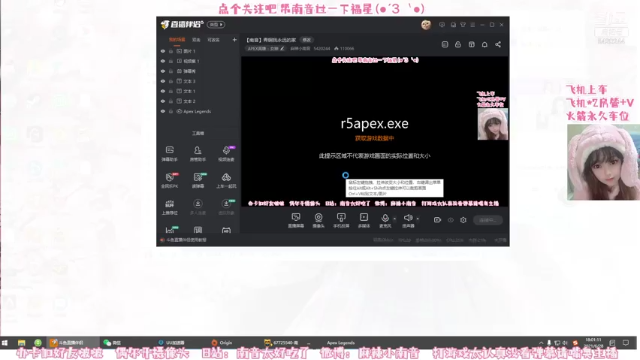
Task: Hide the 文本 1 layer with its eye icon
Action: (x=163, y=91)
